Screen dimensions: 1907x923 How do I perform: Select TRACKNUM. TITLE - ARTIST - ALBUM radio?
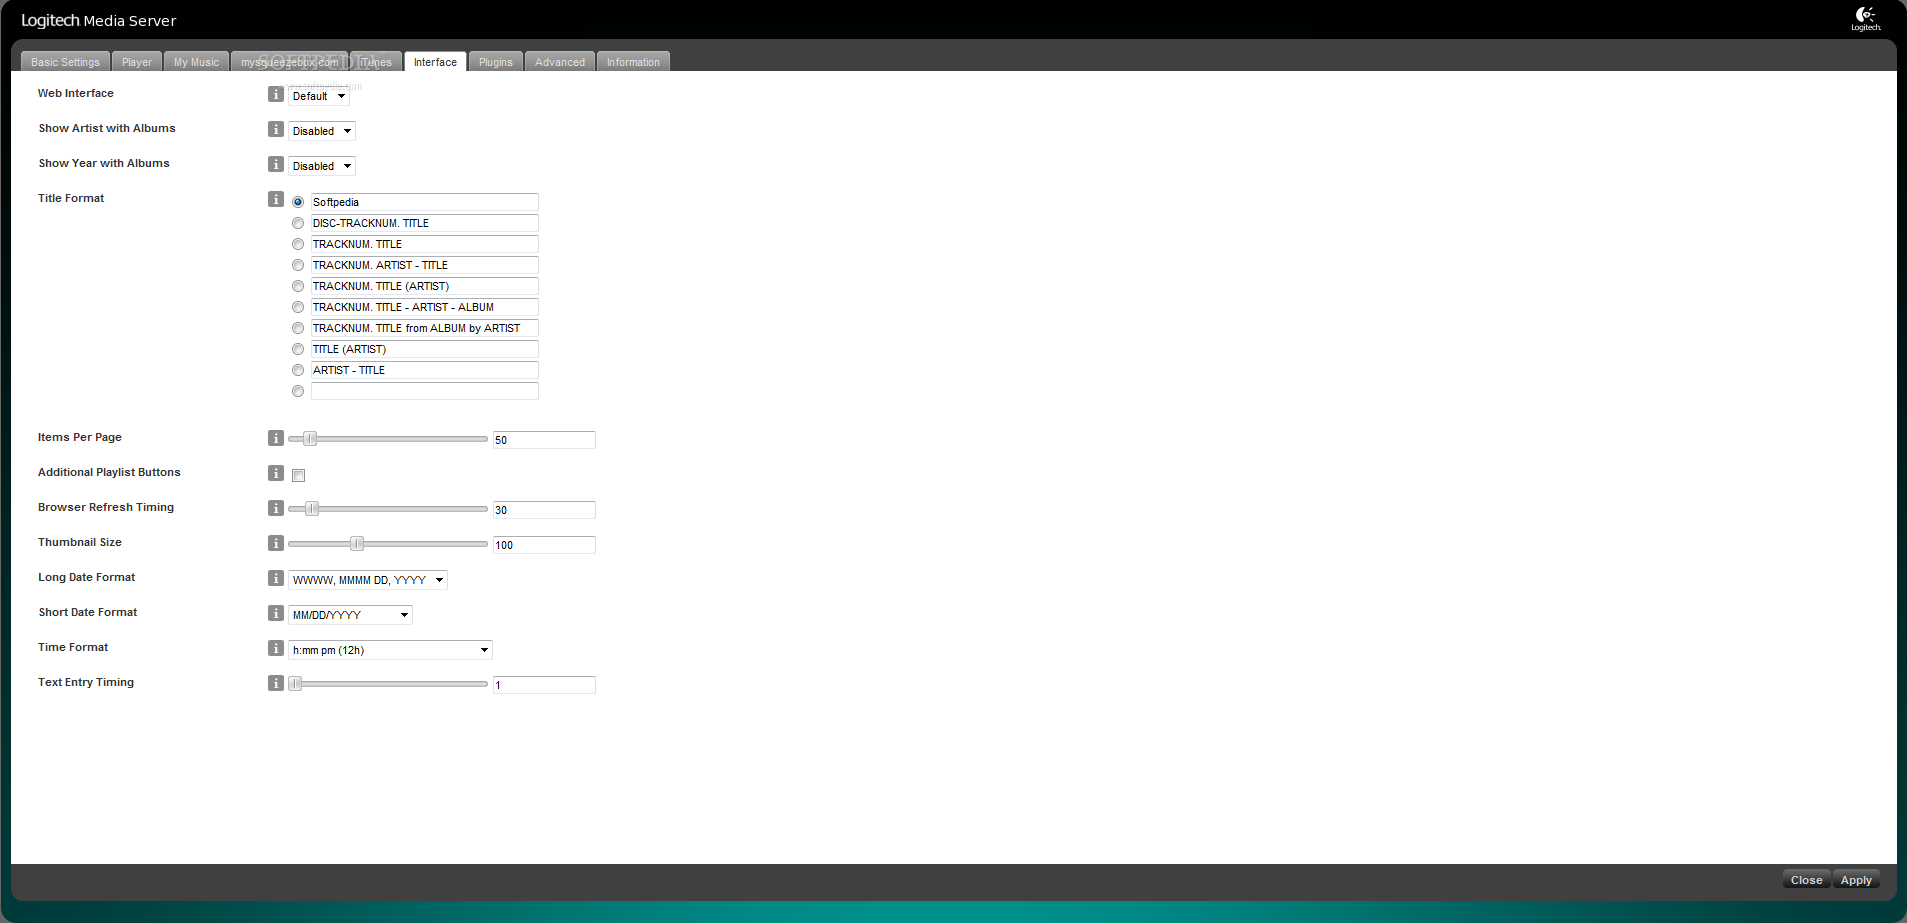coord(298,307)
